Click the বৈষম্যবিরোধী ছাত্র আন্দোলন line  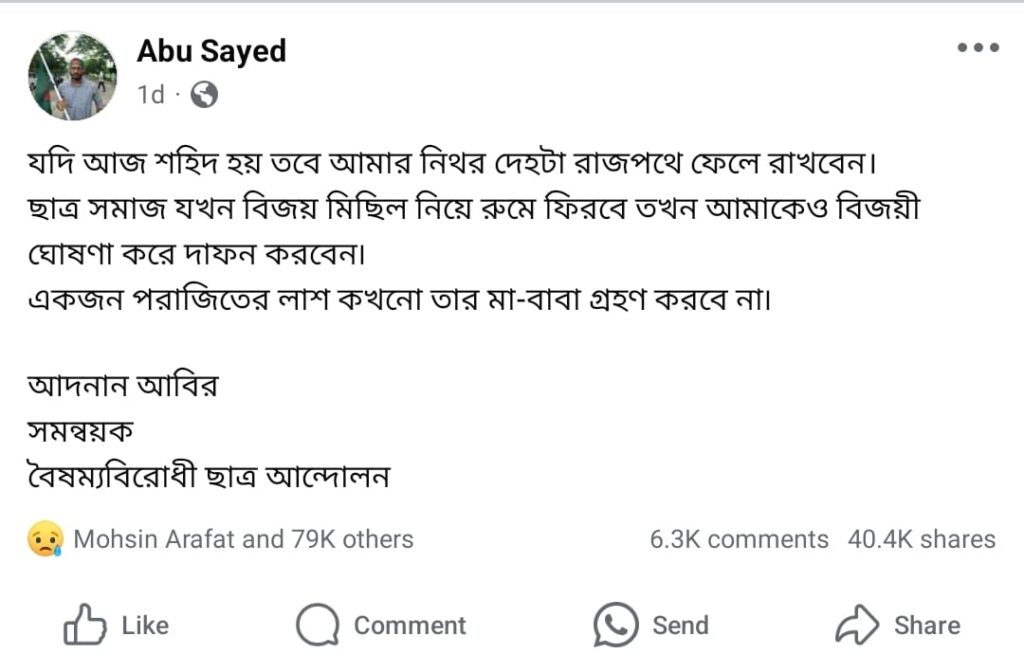tap(208, 476)
